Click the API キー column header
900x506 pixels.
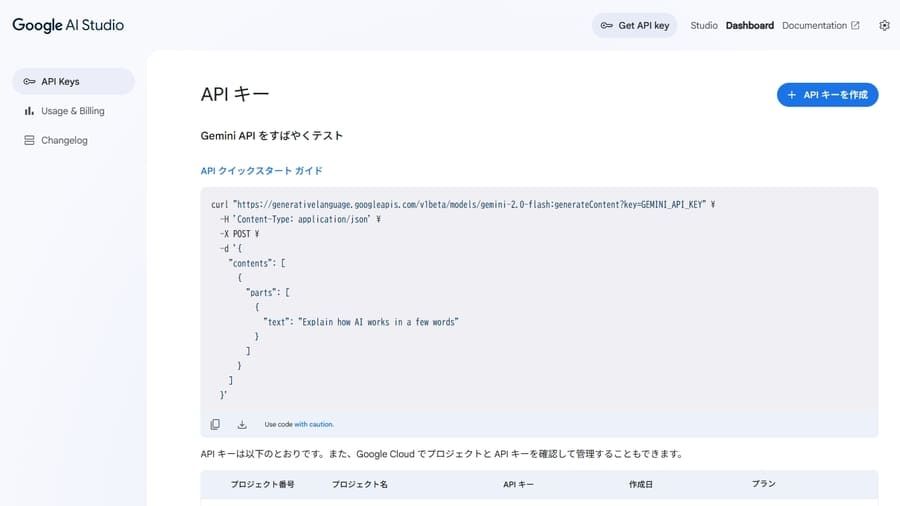point(518,484)
